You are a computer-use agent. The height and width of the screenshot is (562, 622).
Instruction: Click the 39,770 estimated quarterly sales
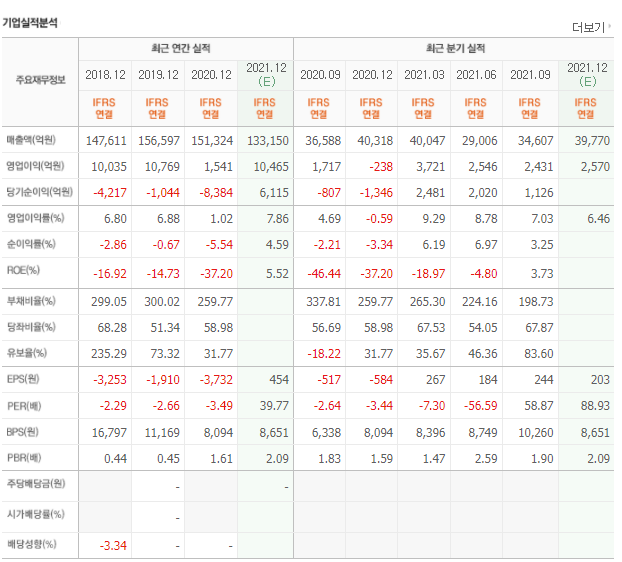pyautogui.click(x=592, y=140)
